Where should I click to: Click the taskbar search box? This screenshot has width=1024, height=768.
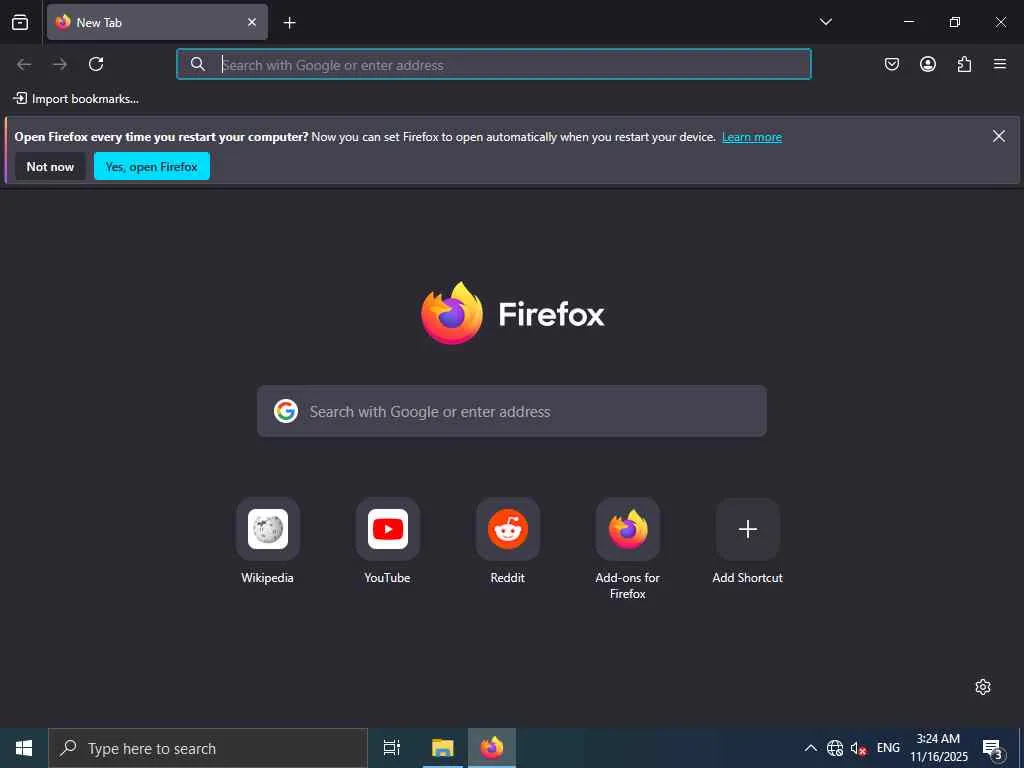tap(208, 748)
